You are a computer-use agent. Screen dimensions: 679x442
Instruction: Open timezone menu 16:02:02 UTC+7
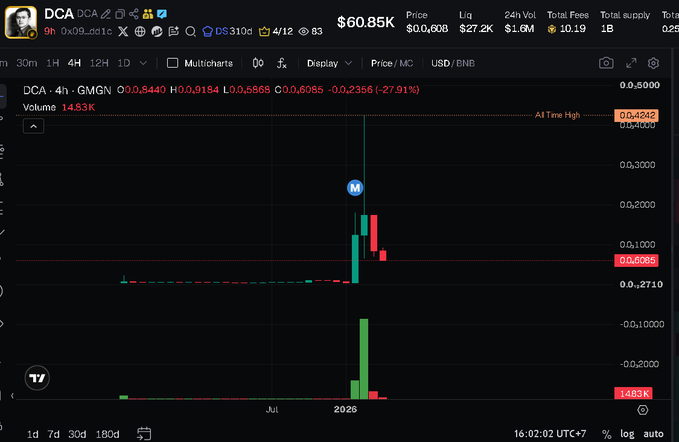point(550,434)
